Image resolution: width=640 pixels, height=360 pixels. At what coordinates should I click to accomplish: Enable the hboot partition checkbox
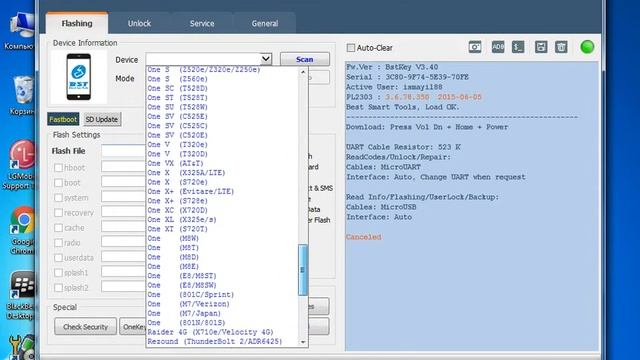tap(58, 168)
